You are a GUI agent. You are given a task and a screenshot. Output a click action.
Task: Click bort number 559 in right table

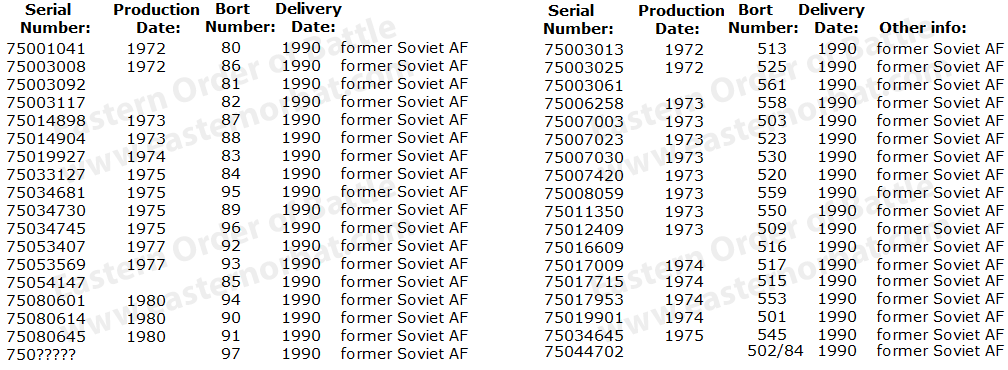click(x=771, y=193)
